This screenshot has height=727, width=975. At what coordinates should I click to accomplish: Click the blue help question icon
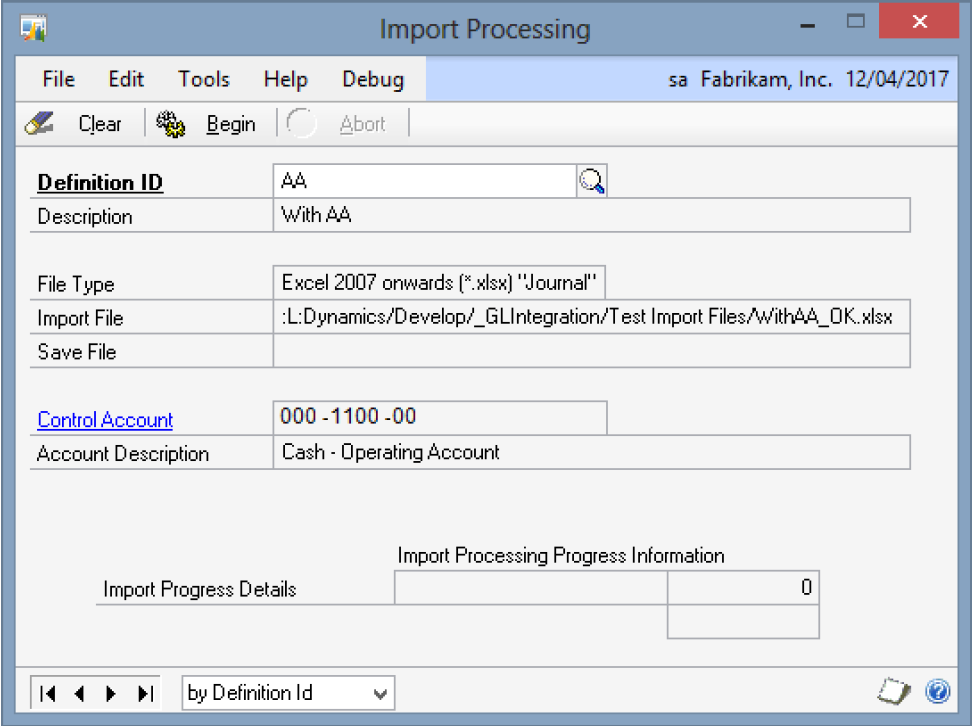click(937, 691)
